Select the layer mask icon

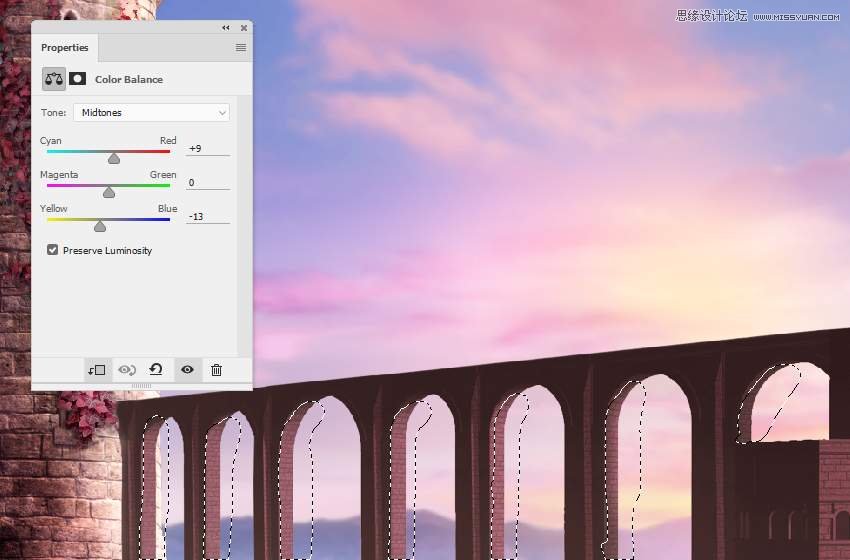pyautogui.click(x=78, y=79)
